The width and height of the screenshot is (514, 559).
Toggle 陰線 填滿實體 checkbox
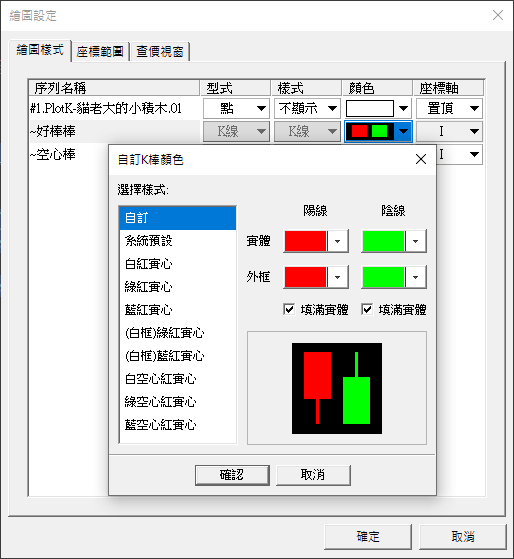coord(367,309)
